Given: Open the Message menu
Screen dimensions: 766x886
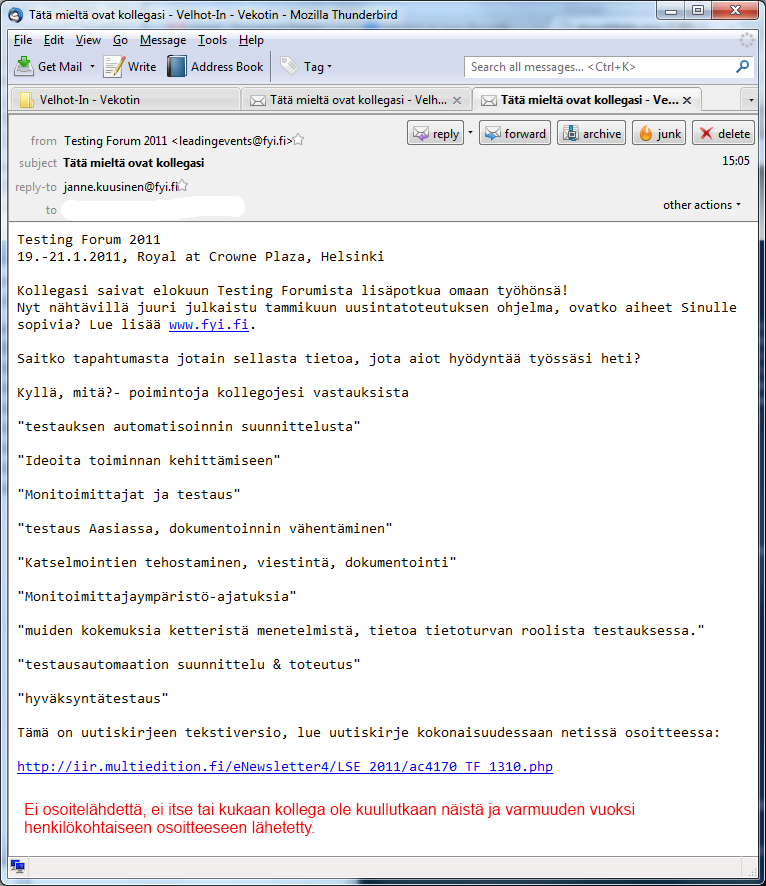Looking at the screenshot, I should (x=163, y=40).
